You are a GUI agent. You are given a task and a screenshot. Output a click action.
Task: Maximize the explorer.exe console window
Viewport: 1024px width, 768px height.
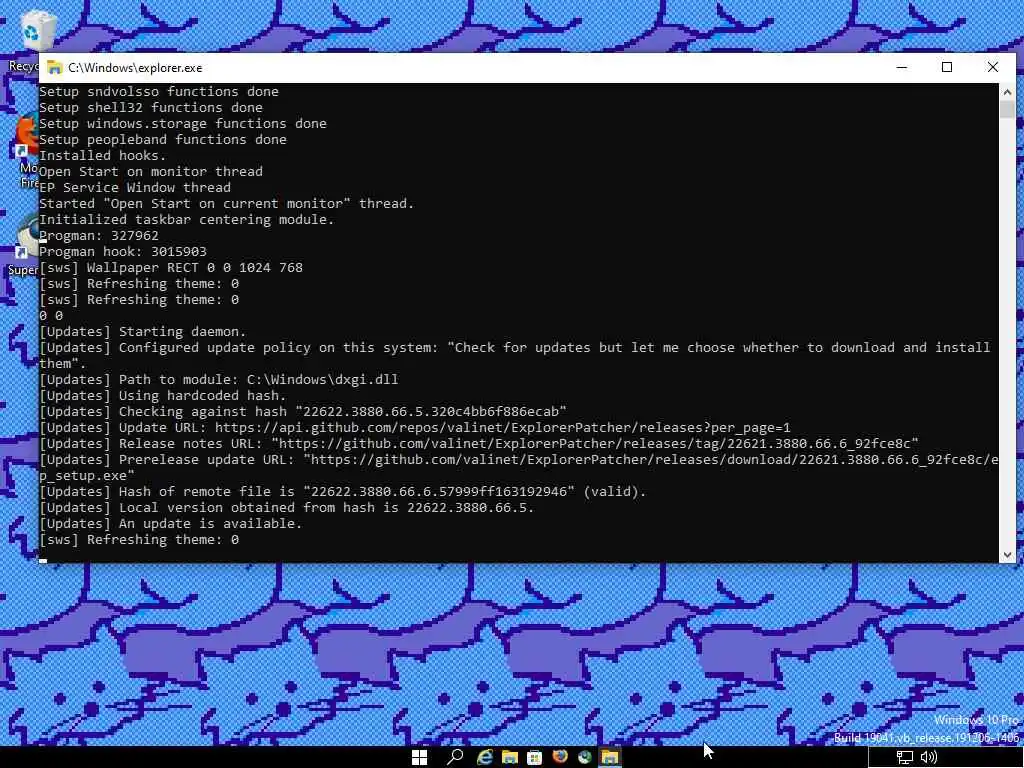[x=947, y=67]
